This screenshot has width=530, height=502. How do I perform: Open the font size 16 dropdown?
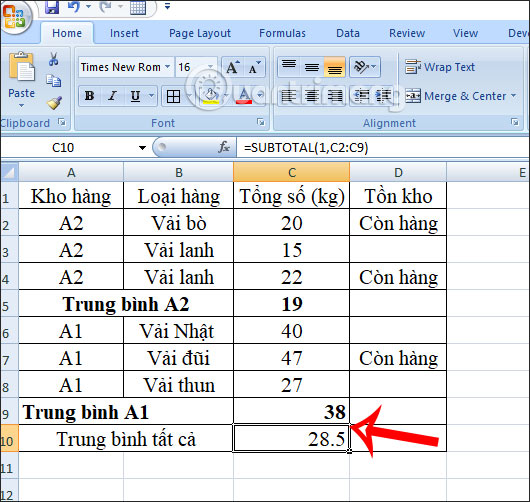pos(211,67)
